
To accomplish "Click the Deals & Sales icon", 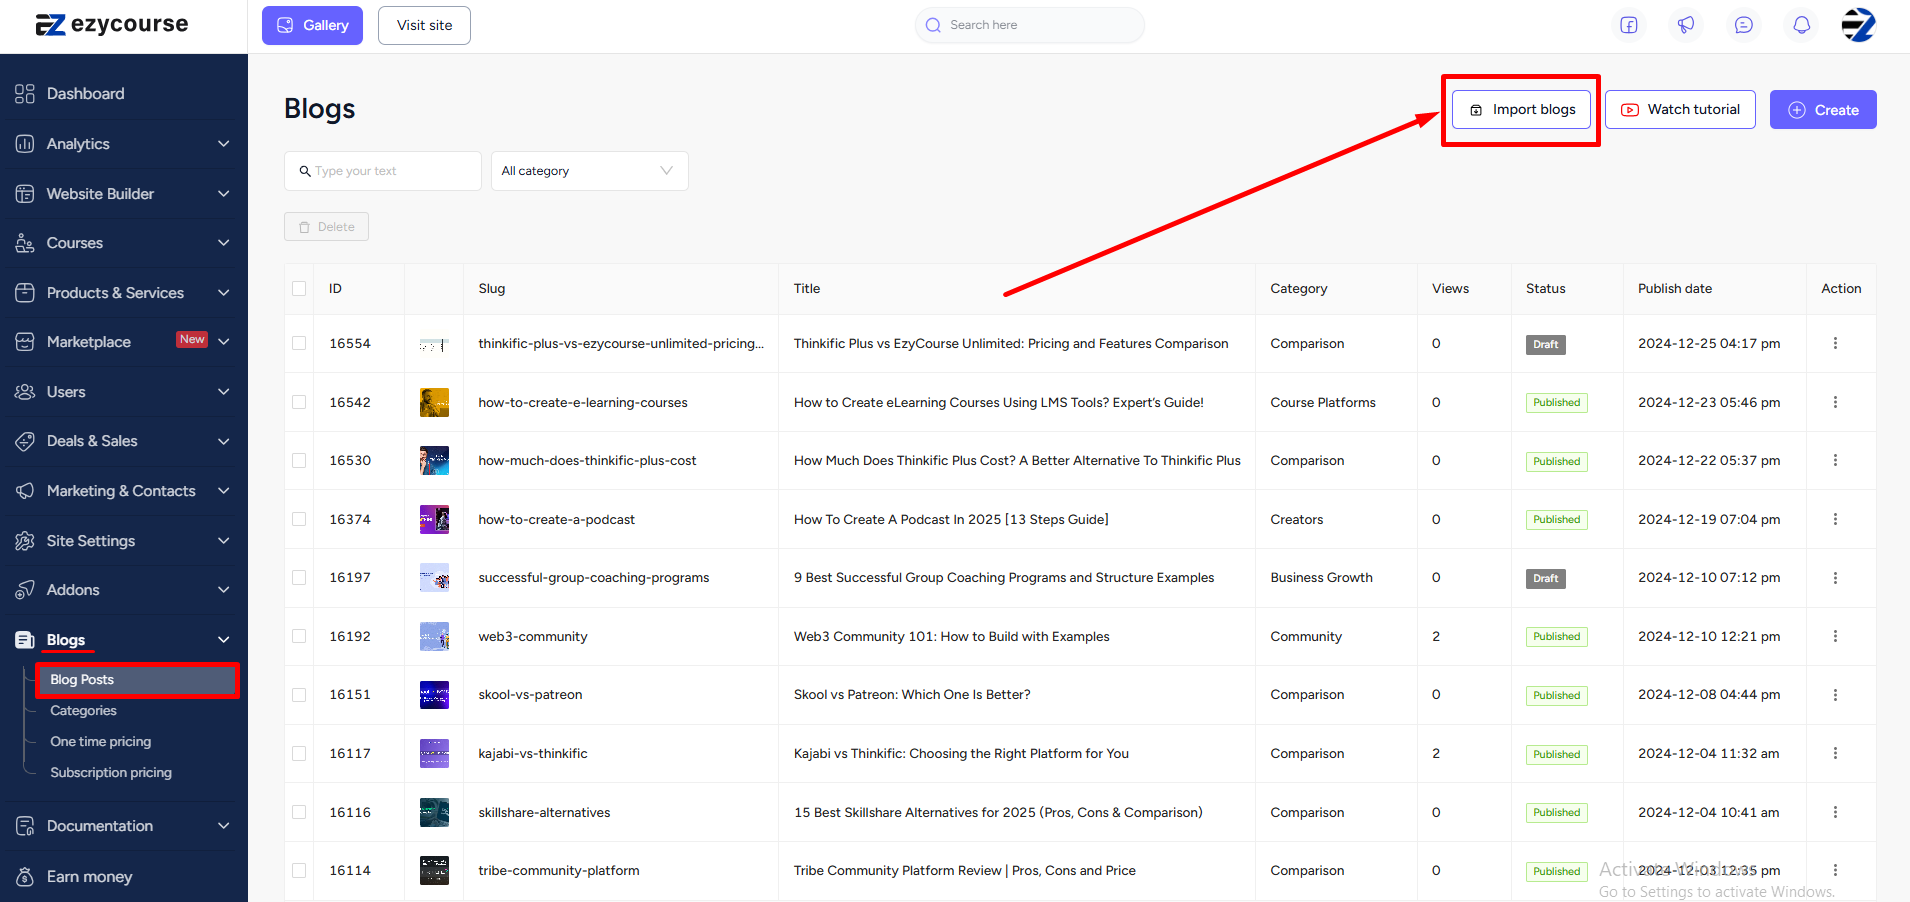I will point(25,441).
